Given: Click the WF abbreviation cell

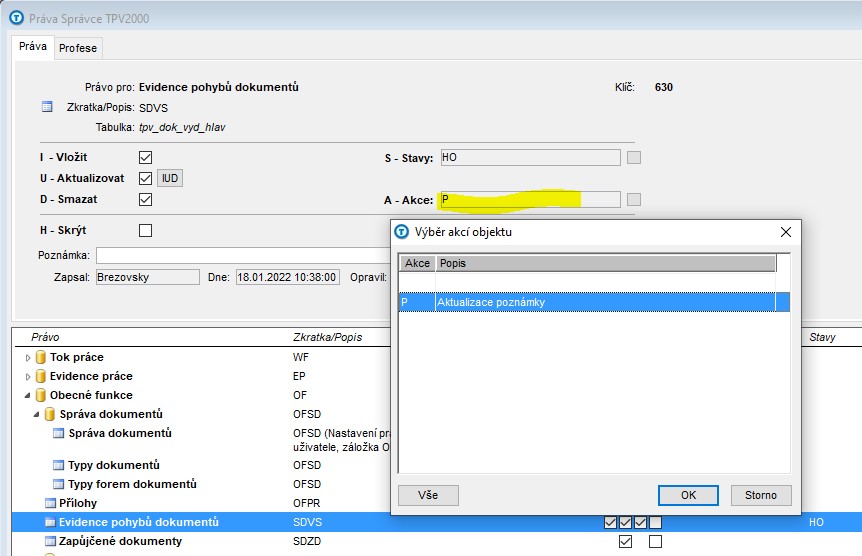Looking at the screenshot, I should (301, 357).
